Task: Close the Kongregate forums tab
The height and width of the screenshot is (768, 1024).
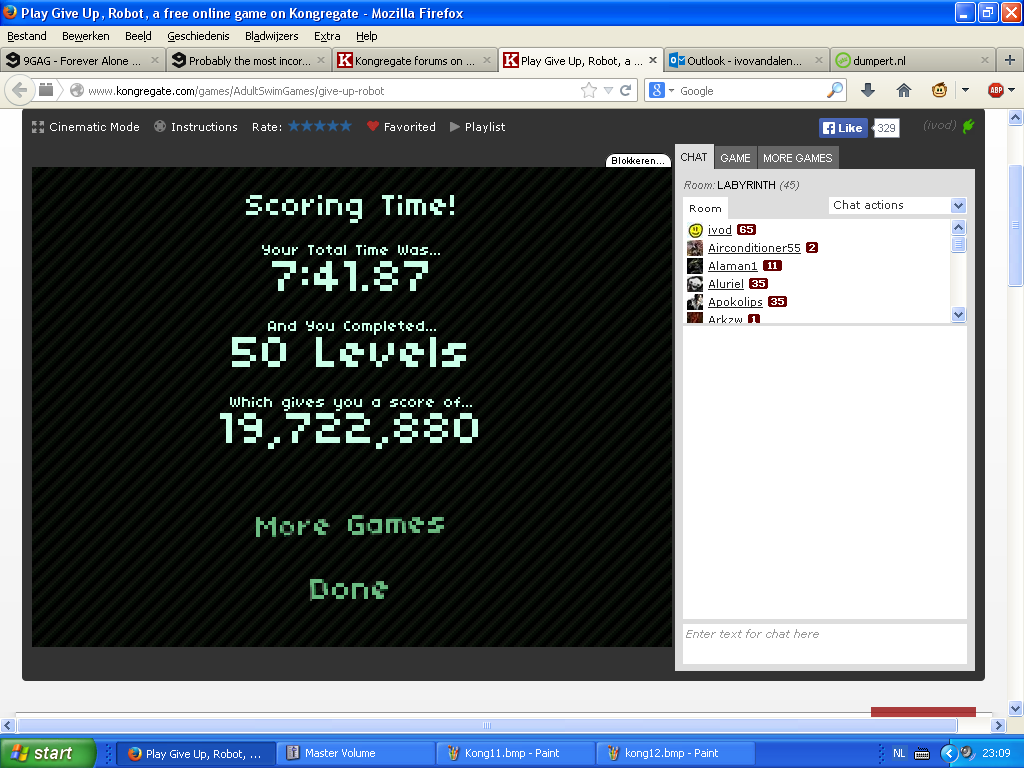Action: (487, 60)
